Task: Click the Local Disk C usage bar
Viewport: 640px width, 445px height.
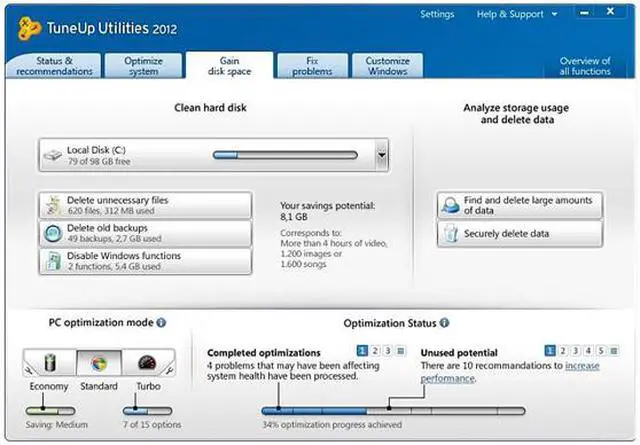Action: 285,155
